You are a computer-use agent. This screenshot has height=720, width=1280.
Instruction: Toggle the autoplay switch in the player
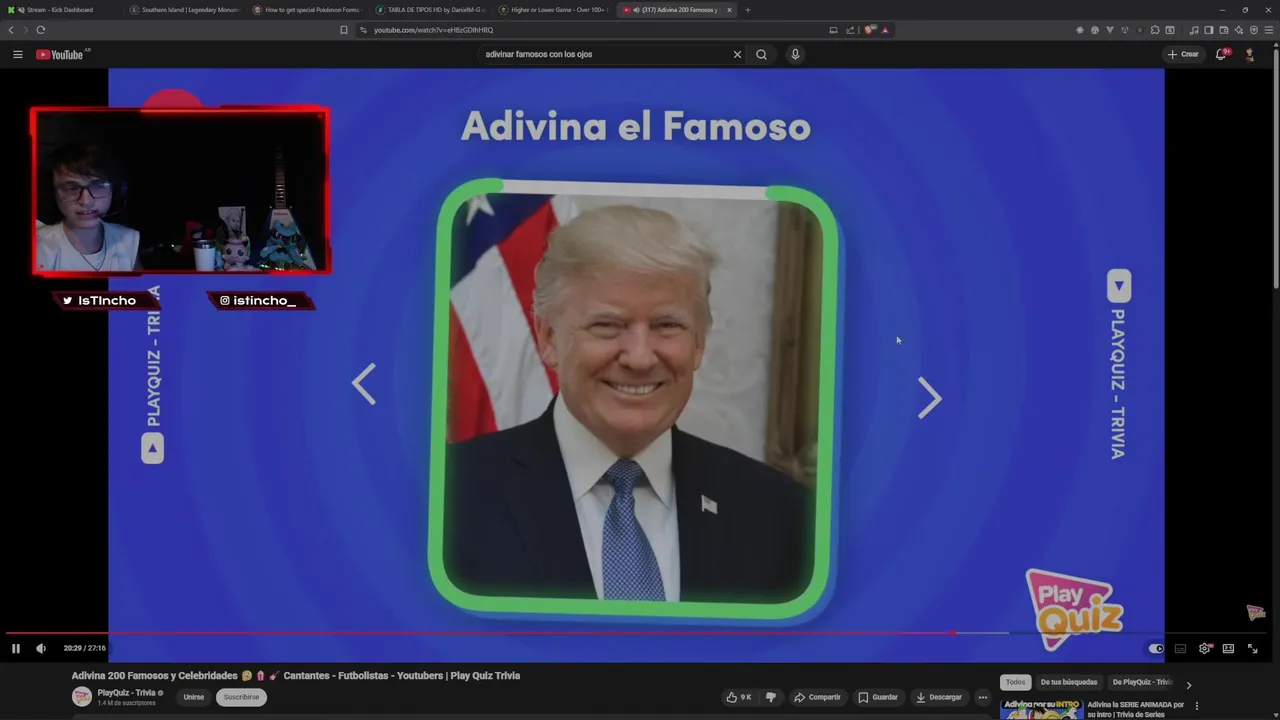(x=1155, y=648)
